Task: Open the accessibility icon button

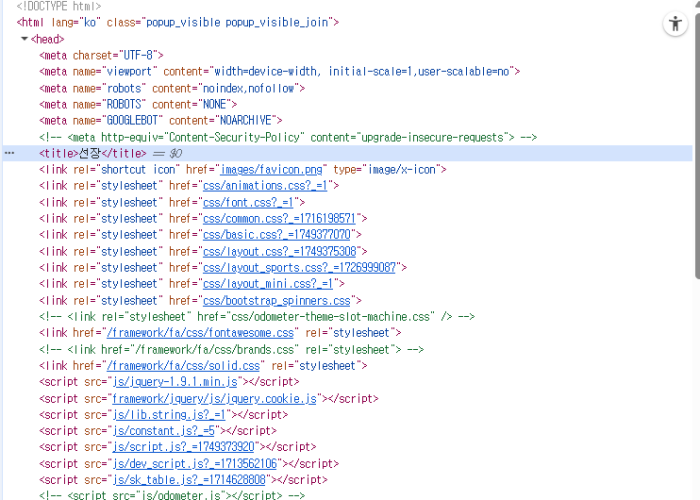Action: tap(675, 24)
